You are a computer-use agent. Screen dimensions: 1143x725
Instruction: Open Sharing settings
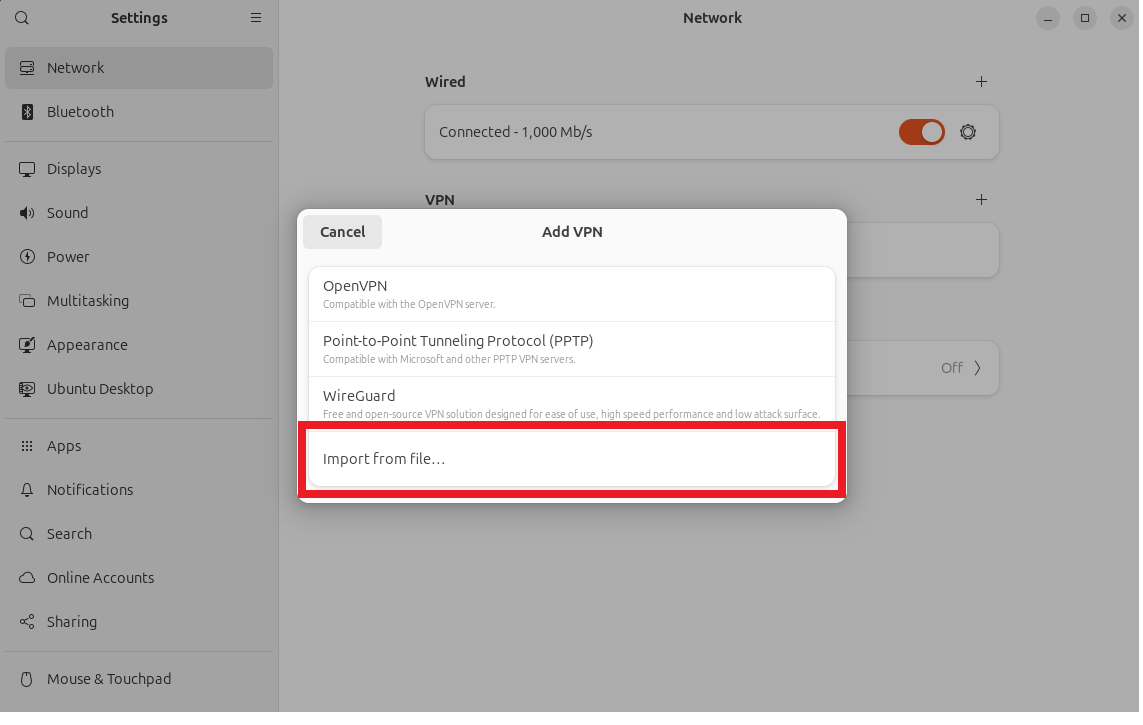pos(71,621)
